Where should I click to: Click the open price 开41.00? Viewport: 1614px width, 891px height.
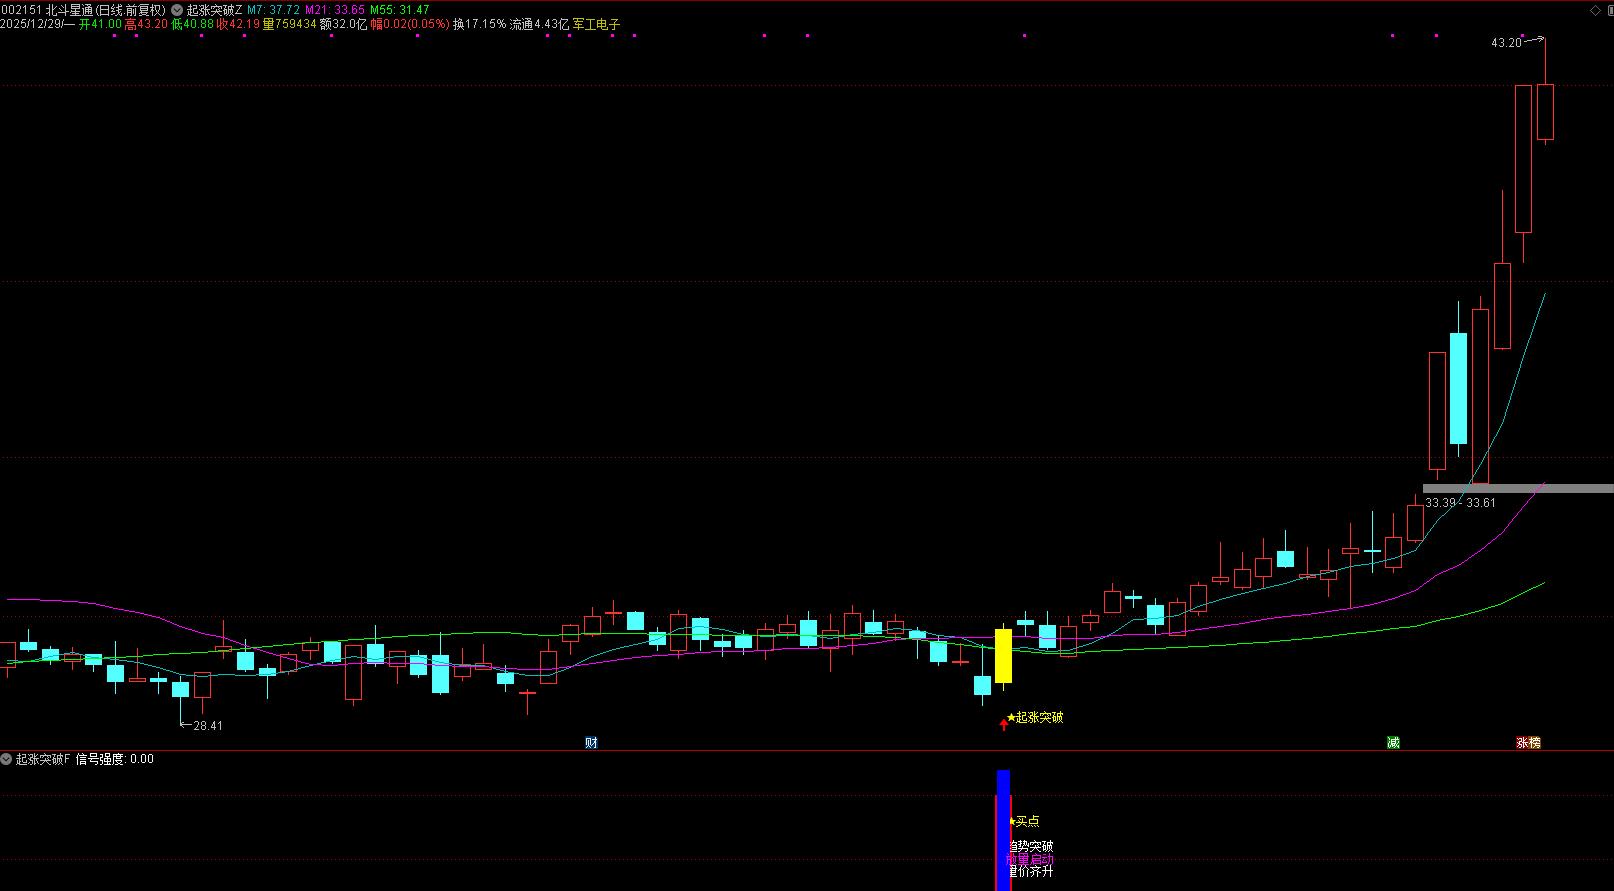click(100, 24)
